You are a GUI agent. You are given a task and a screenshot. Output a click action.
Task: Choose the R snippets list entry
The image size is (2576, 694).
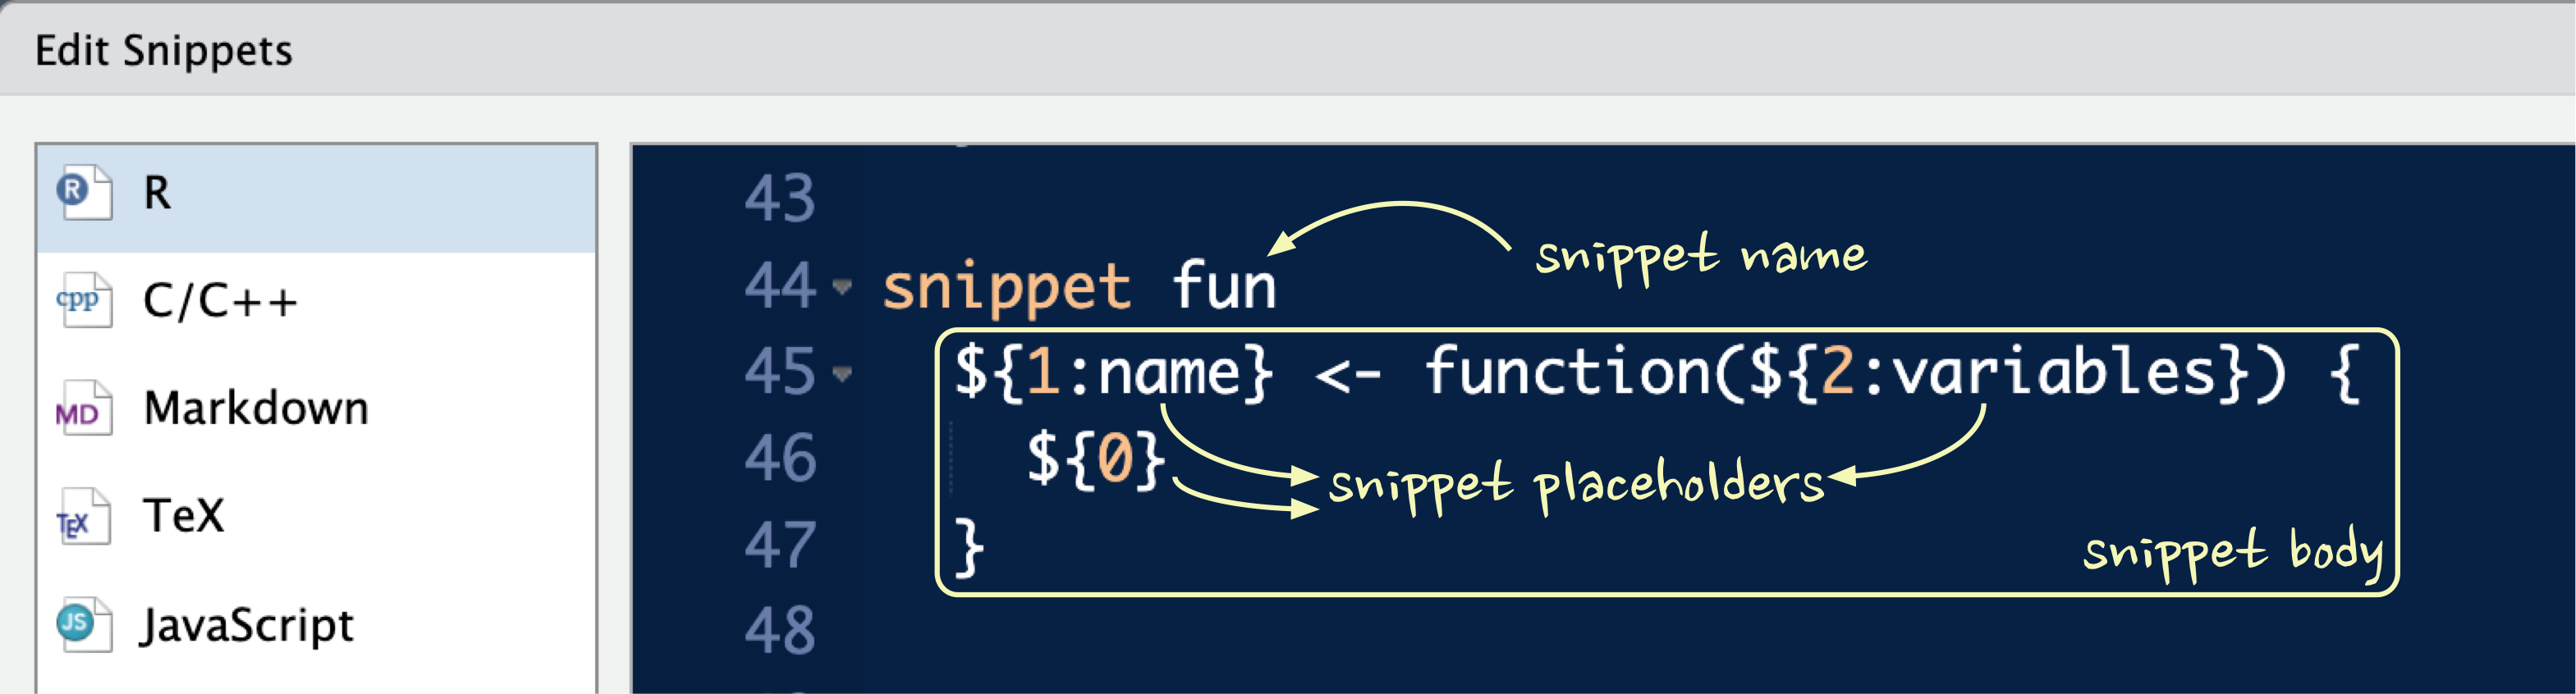pos(317,198)
